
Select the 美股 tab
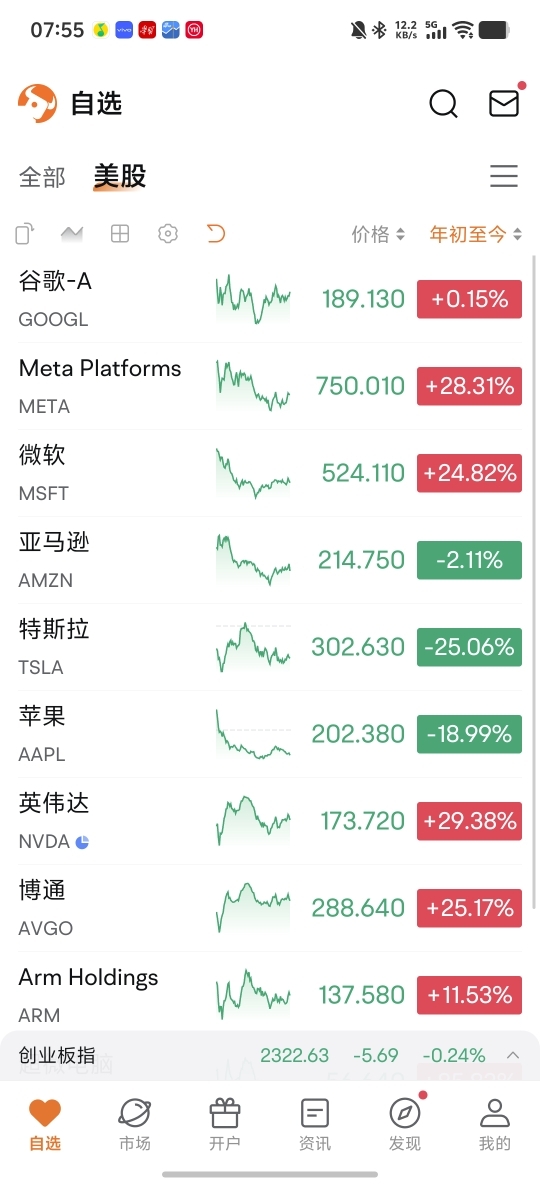tap(120, 177)
